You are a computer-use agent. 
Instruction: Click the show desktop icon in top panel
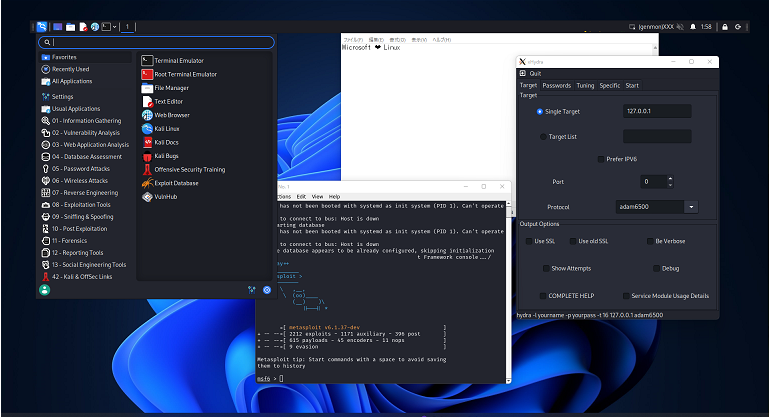pos(58,27)
